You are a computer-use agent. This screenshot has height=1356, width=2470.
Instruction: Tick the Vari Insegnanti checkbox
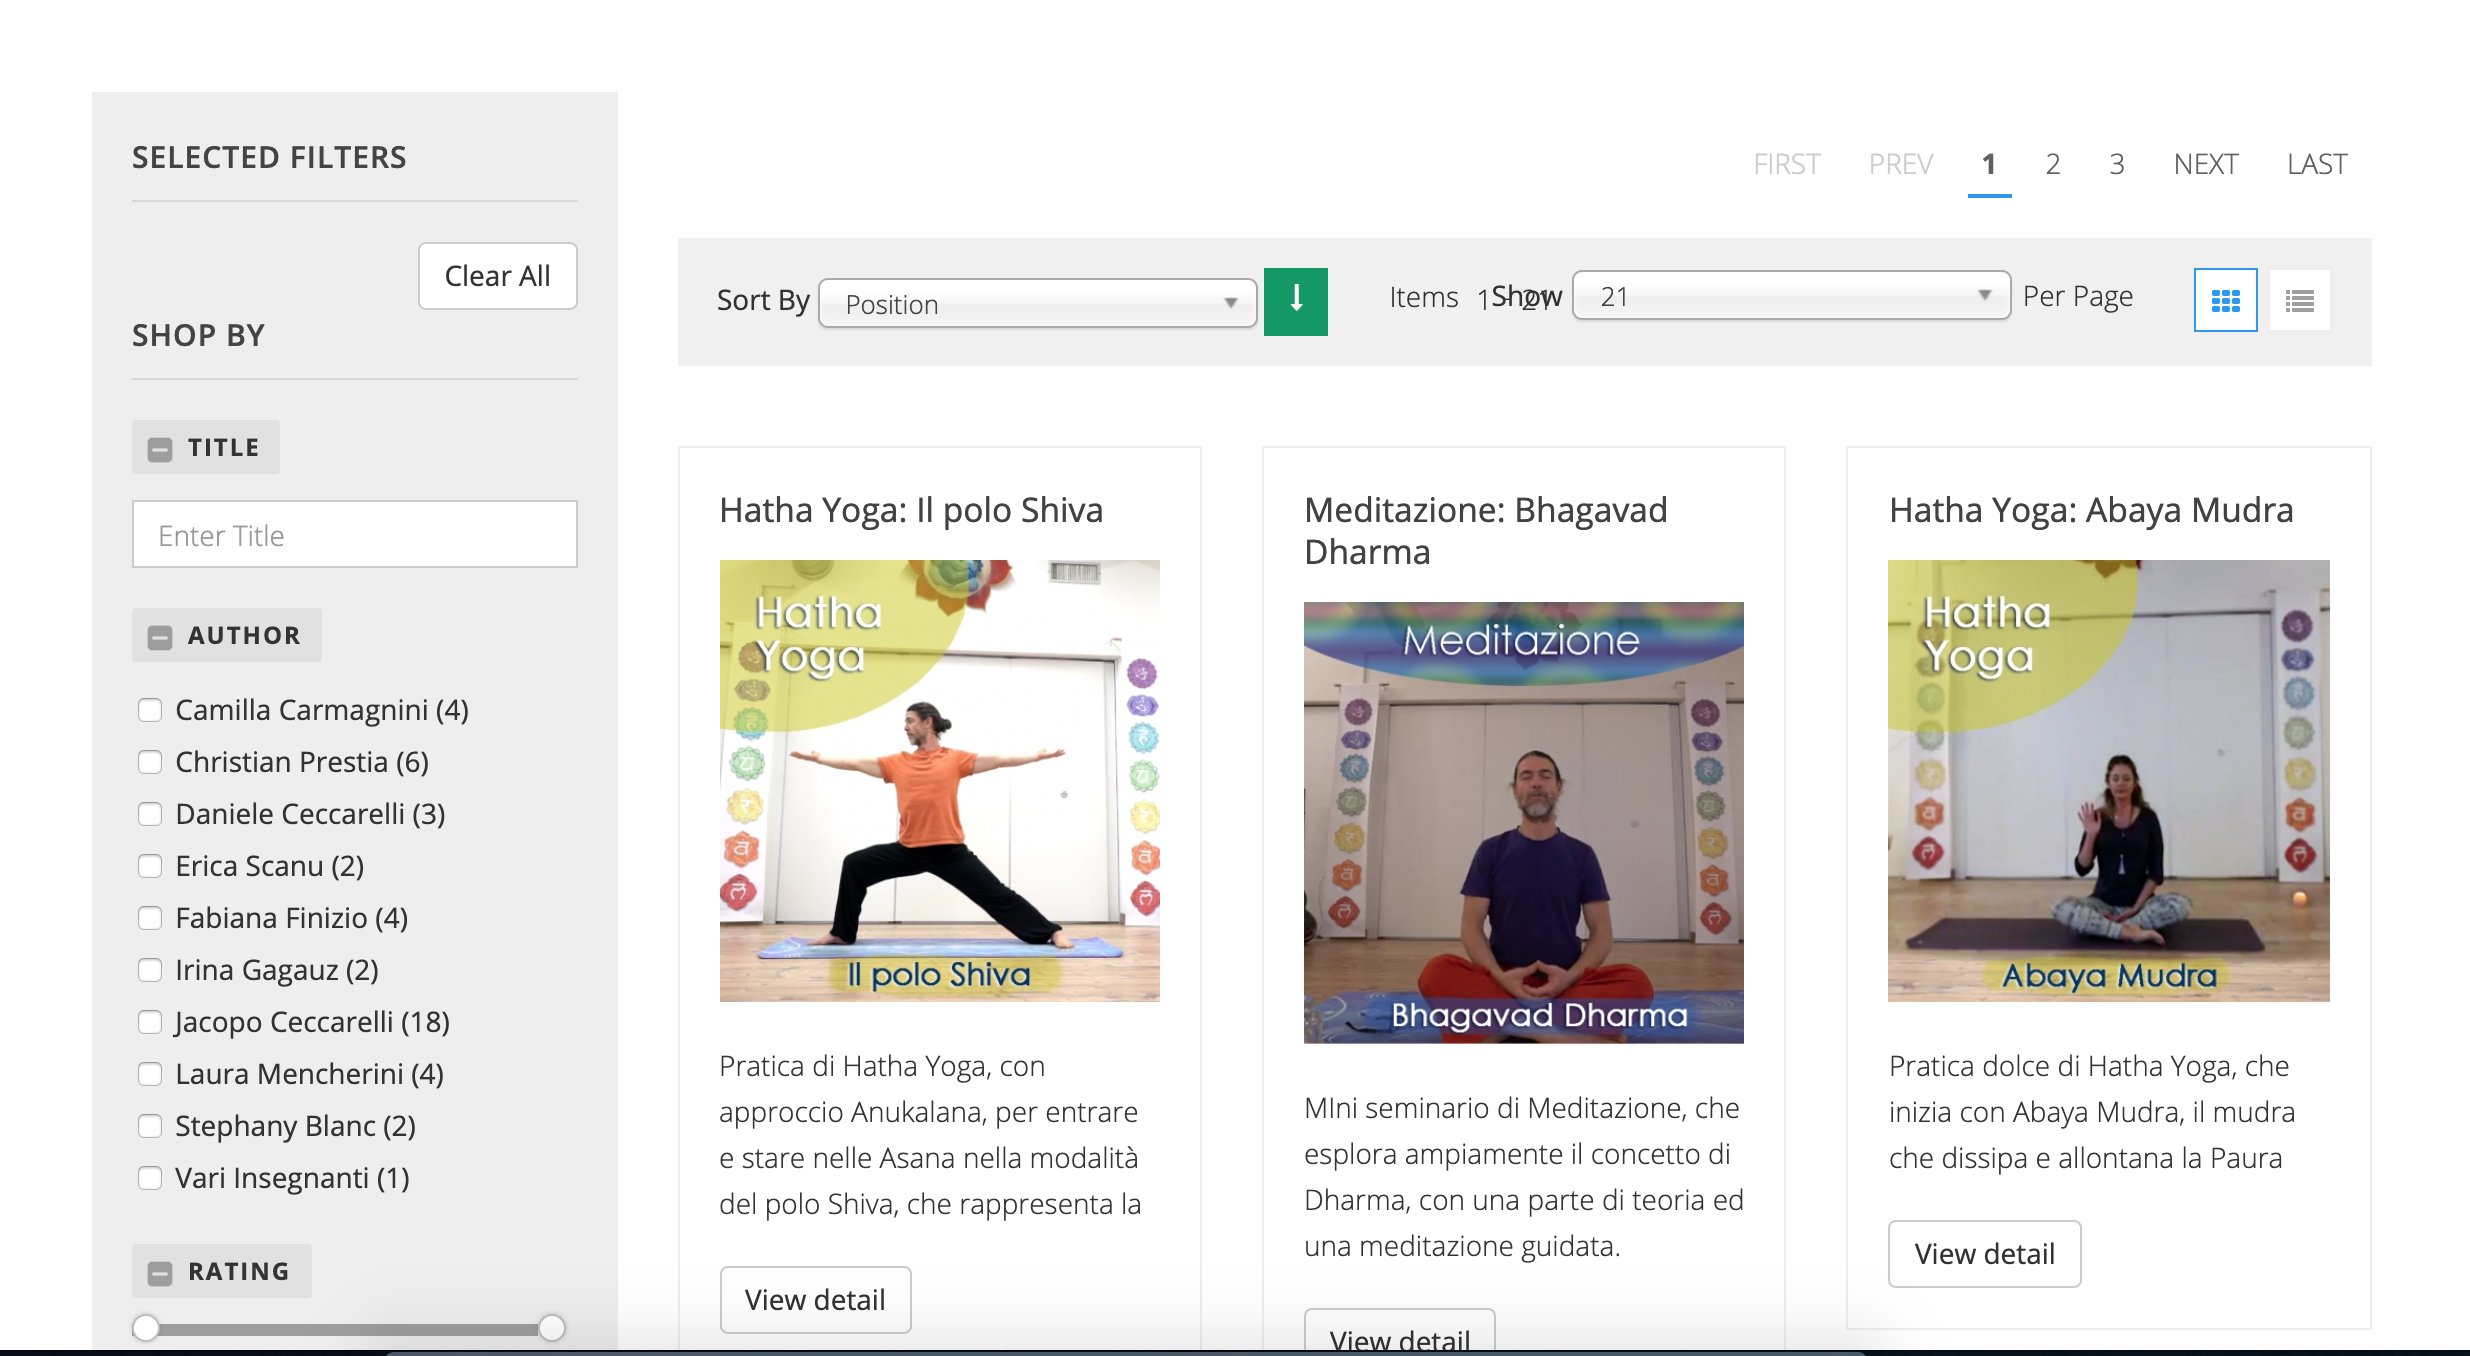tap(150, 1178)
